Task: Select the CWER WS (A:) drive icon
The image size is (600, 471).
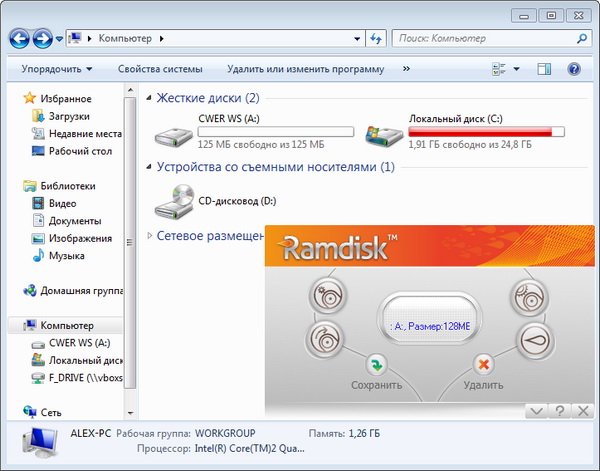Action: click(x=173, y=136)
